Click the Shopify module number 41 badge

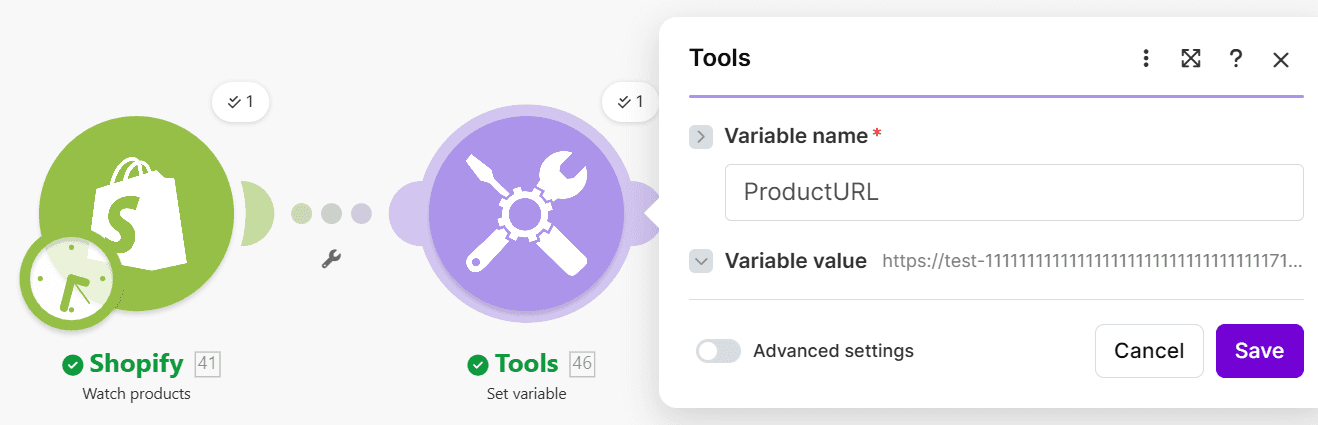(x=207, y=364)
